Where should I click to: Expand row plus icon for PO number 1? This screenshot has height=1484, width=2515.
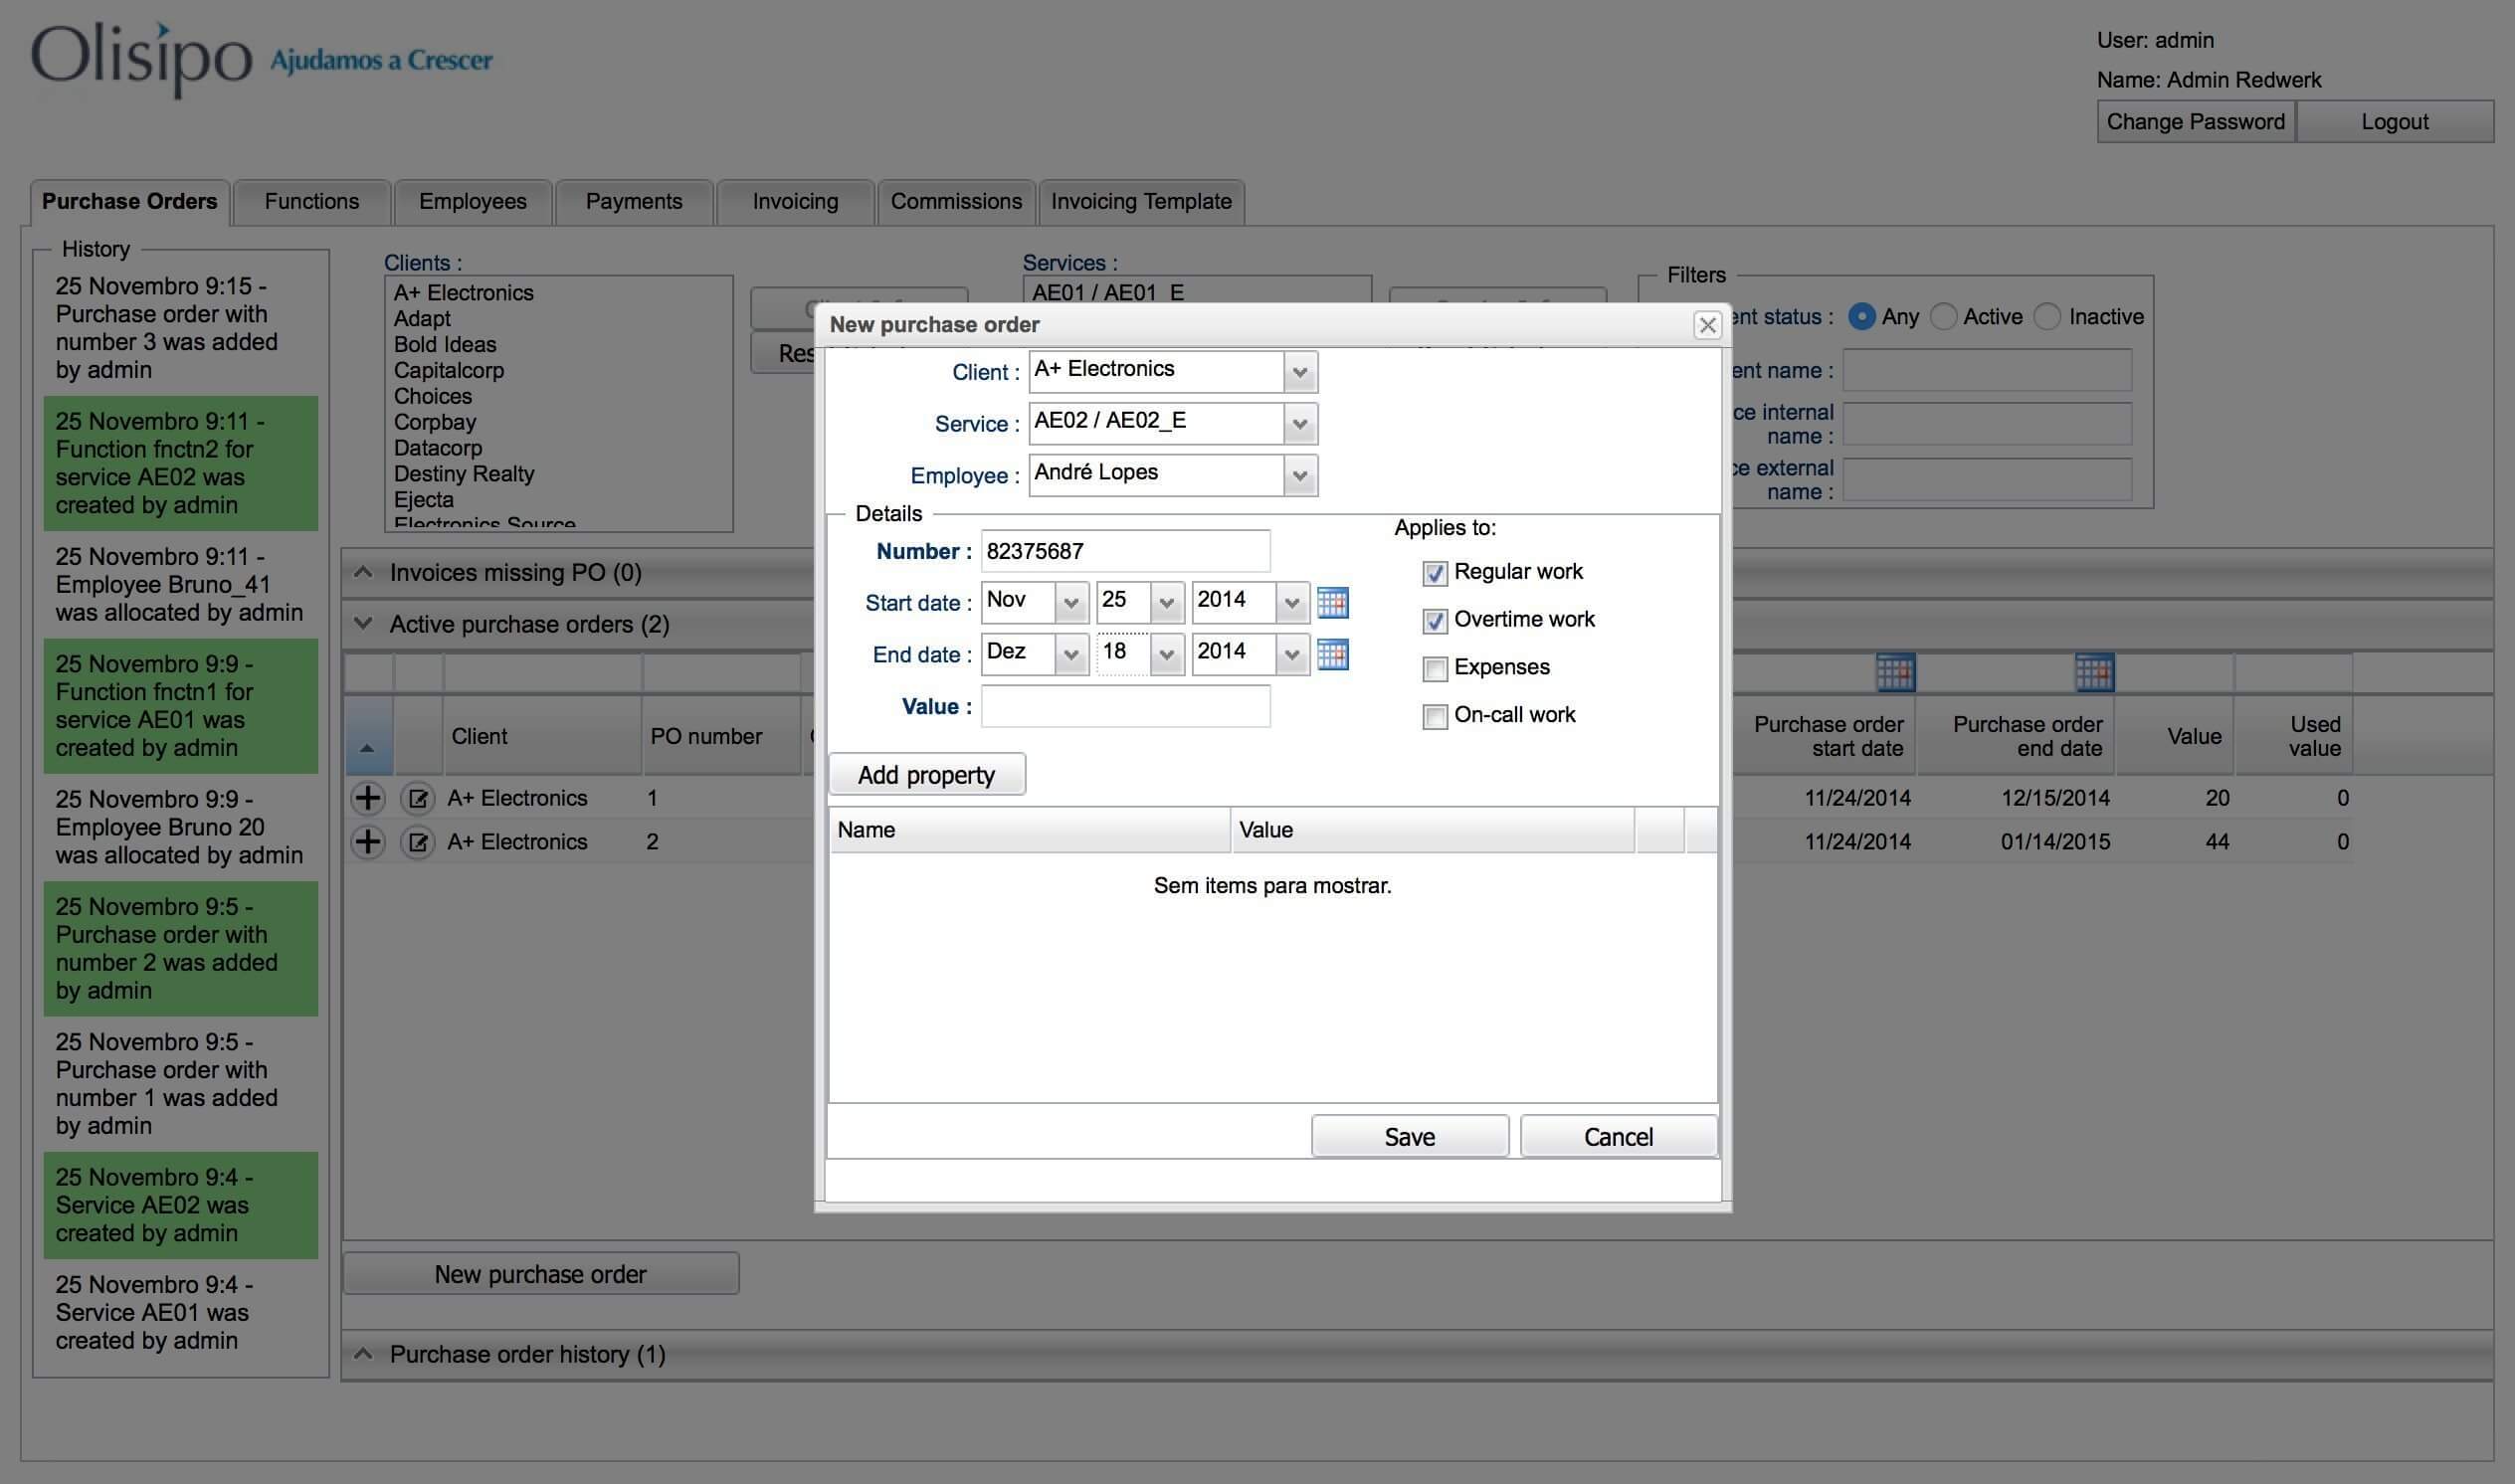coord(368,797)
